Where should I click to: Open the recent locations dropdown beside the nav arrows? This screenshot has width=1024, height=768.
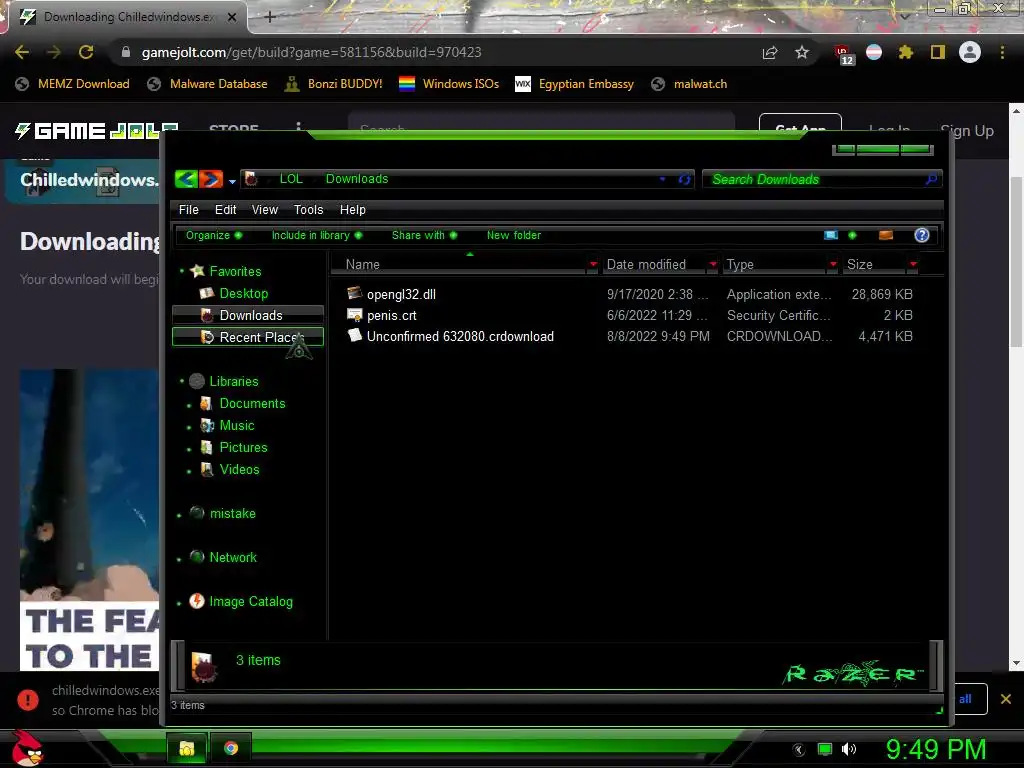232,182
